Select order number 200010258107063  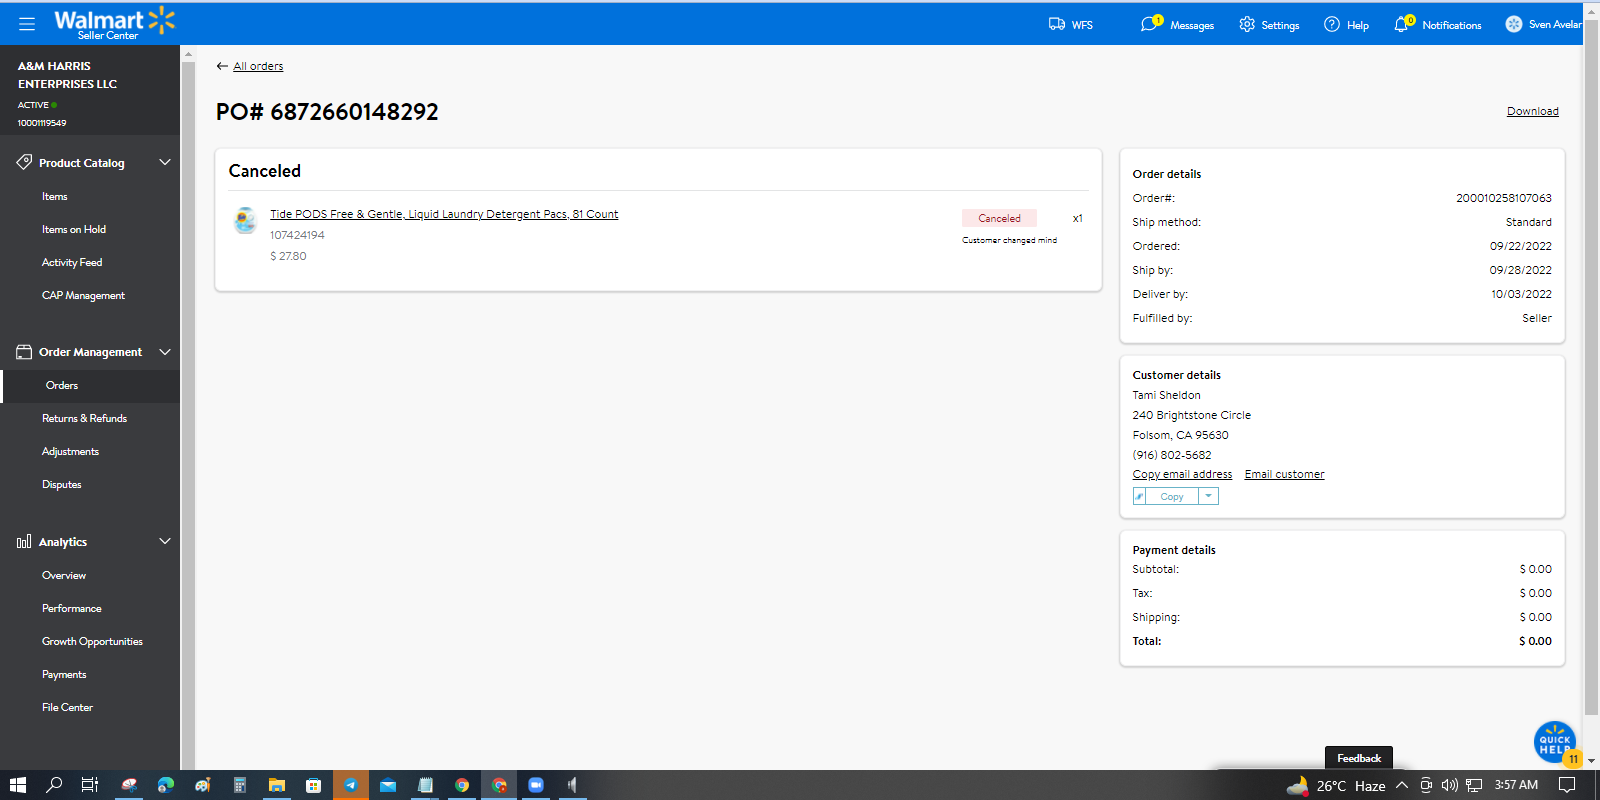pyautogui.click(x=1503, y=198)
